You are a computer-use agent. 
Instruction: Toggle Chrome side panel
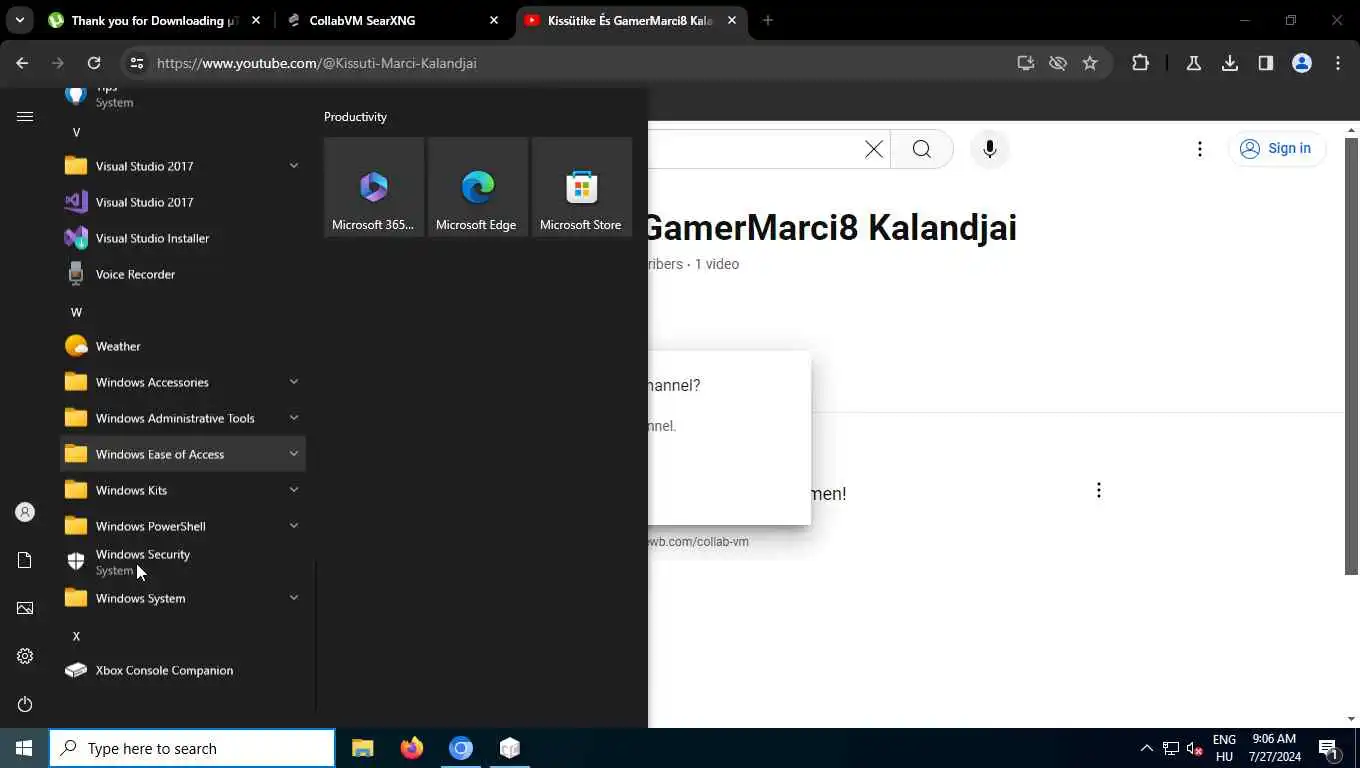(1266, 63)
